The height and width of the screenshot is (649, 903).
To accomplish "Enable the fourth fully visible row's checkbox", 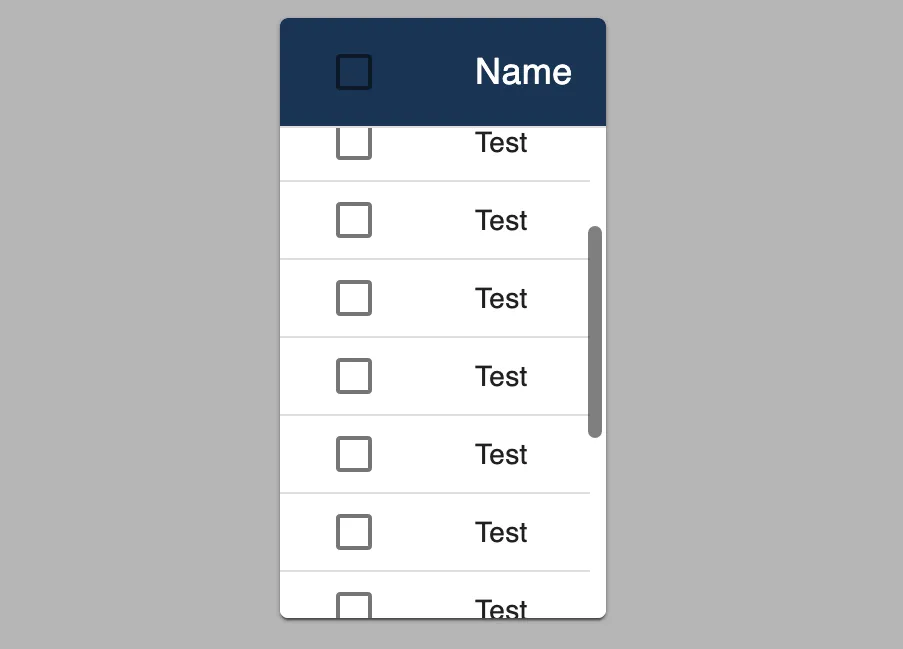I will [354, 454].
